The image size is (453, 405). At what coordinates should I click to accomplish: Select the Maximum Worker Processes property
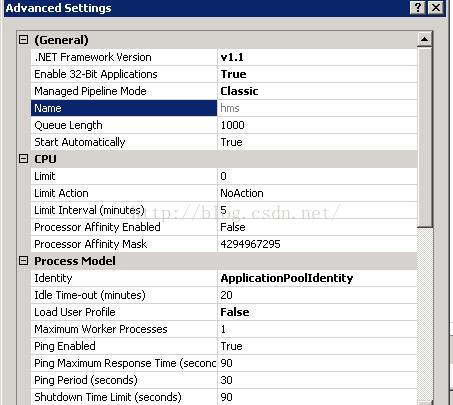point(124,329)
